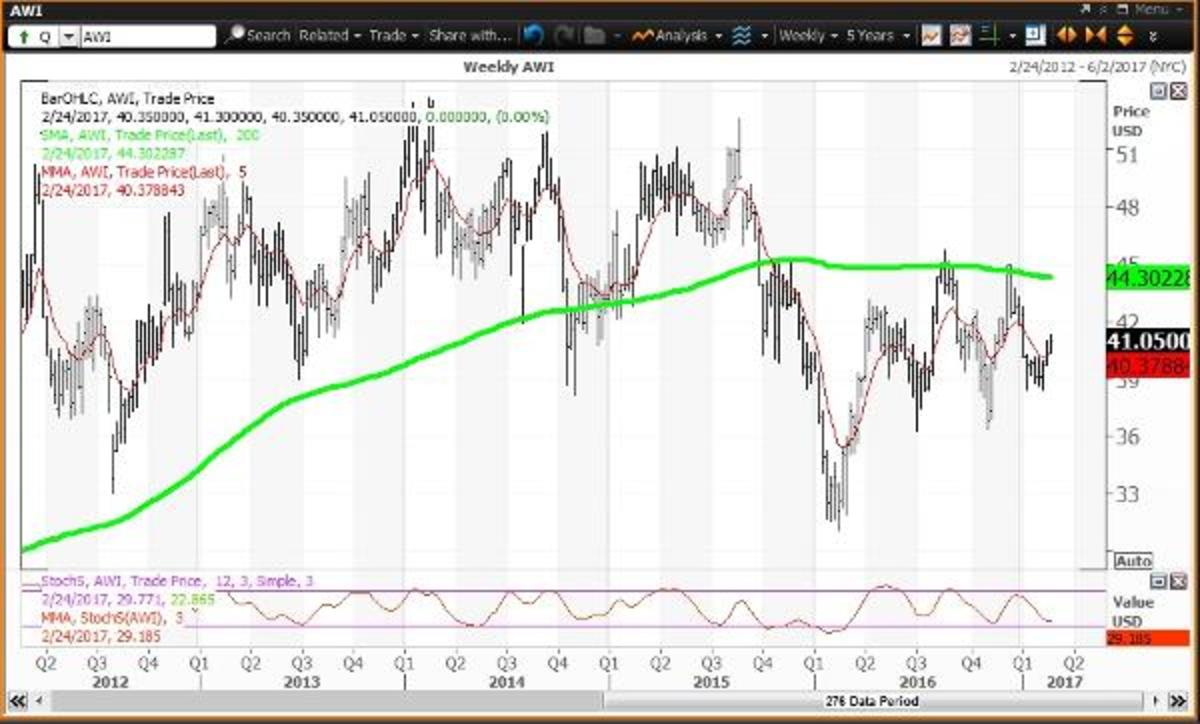1200x724 pixels.
Task: Click the 2/24/2012 - 6/2/2017 (NYC) date range
Action: pos(1097,66)
